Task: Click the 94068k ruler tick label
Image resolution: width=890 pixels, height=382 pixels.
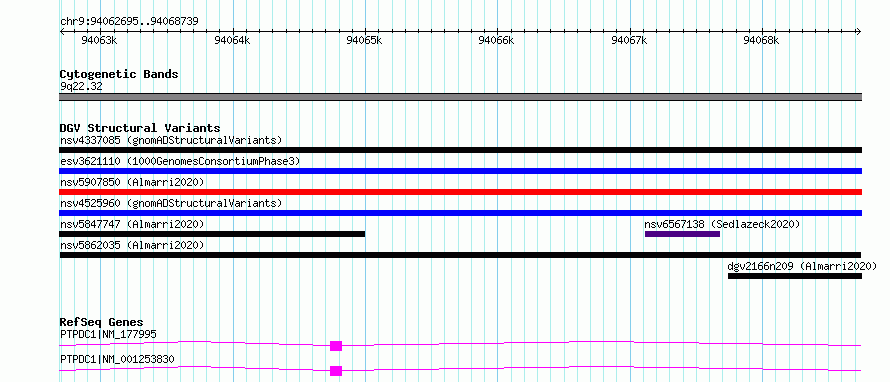Action: click(762, 40)
